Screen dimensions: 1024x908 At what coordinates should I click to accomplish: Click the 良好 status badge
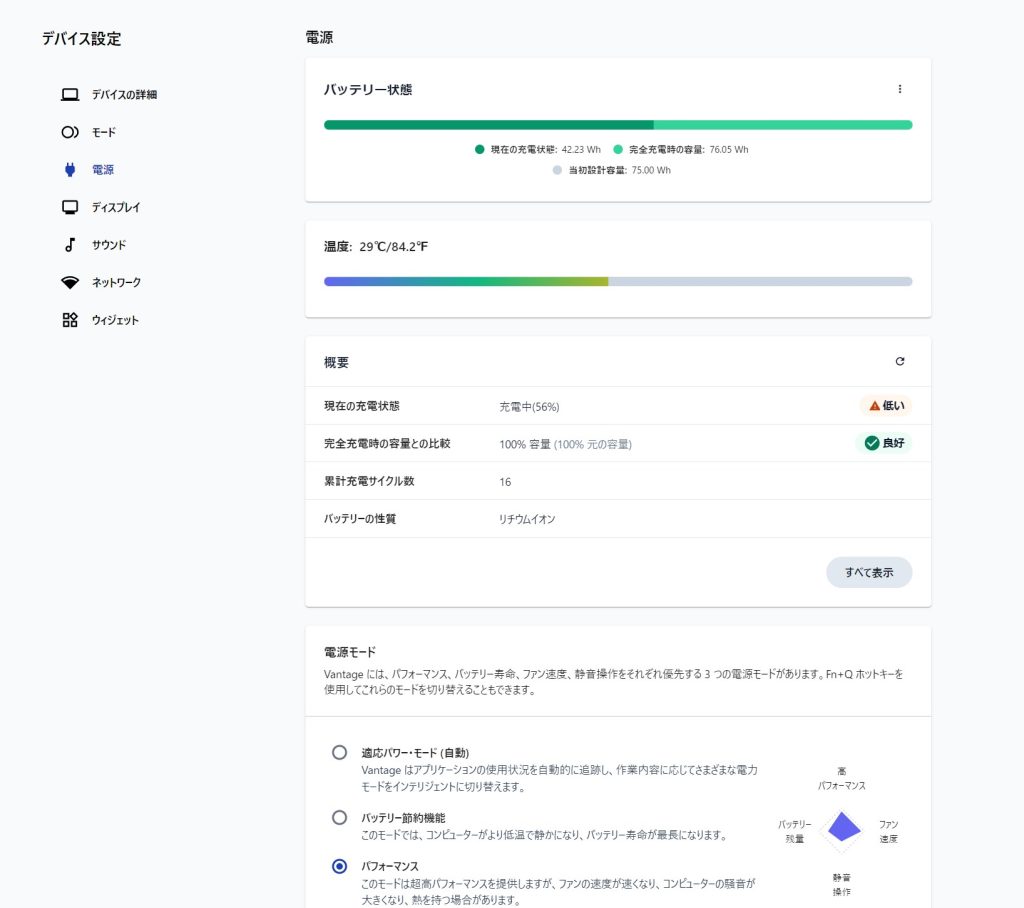[884, 443]
